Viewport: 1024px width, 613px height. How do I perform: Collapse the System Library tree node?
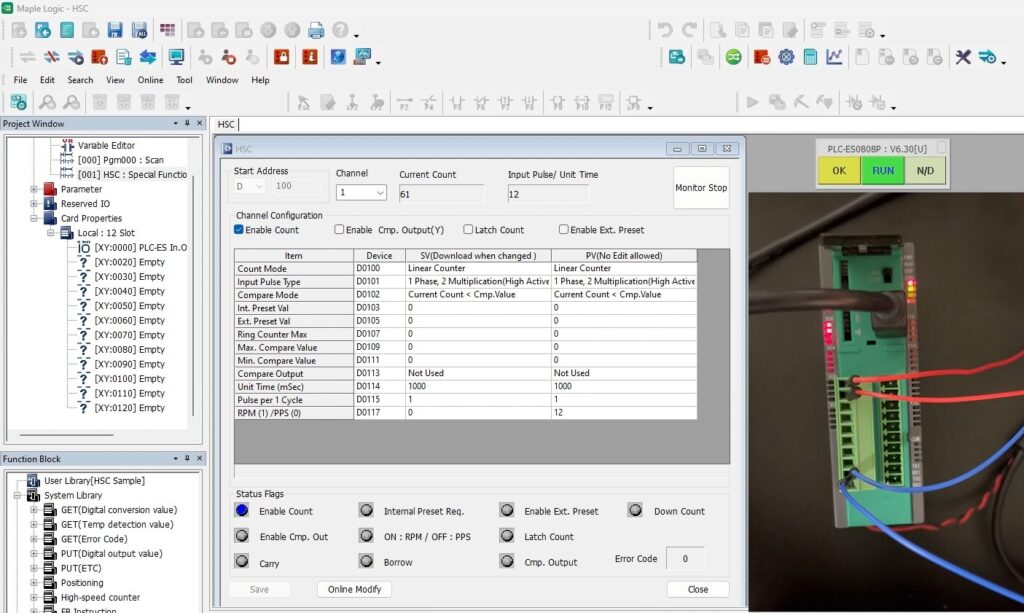pos(18,495)
